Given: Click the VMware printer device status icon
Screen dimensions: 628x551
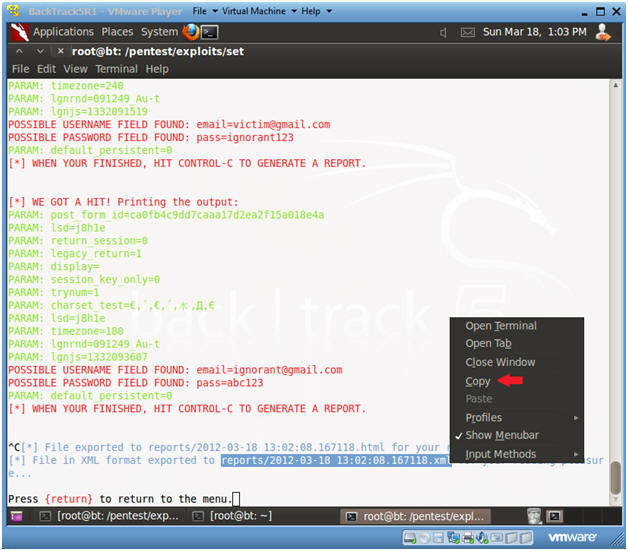Looking at the screenshot, I should tap(467, 538).
